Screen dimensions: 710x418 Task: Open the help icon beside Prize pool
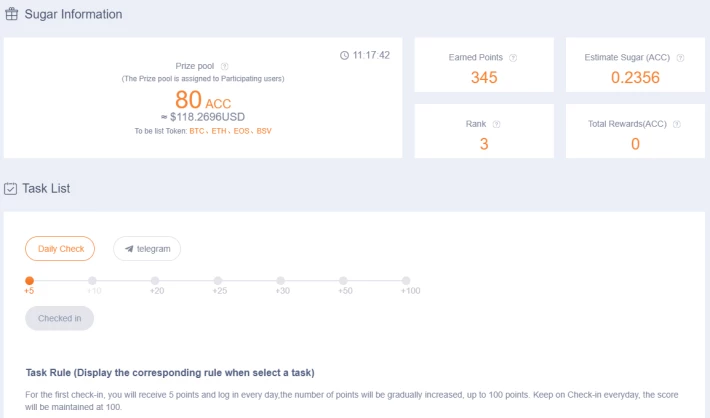pos(224,66)
